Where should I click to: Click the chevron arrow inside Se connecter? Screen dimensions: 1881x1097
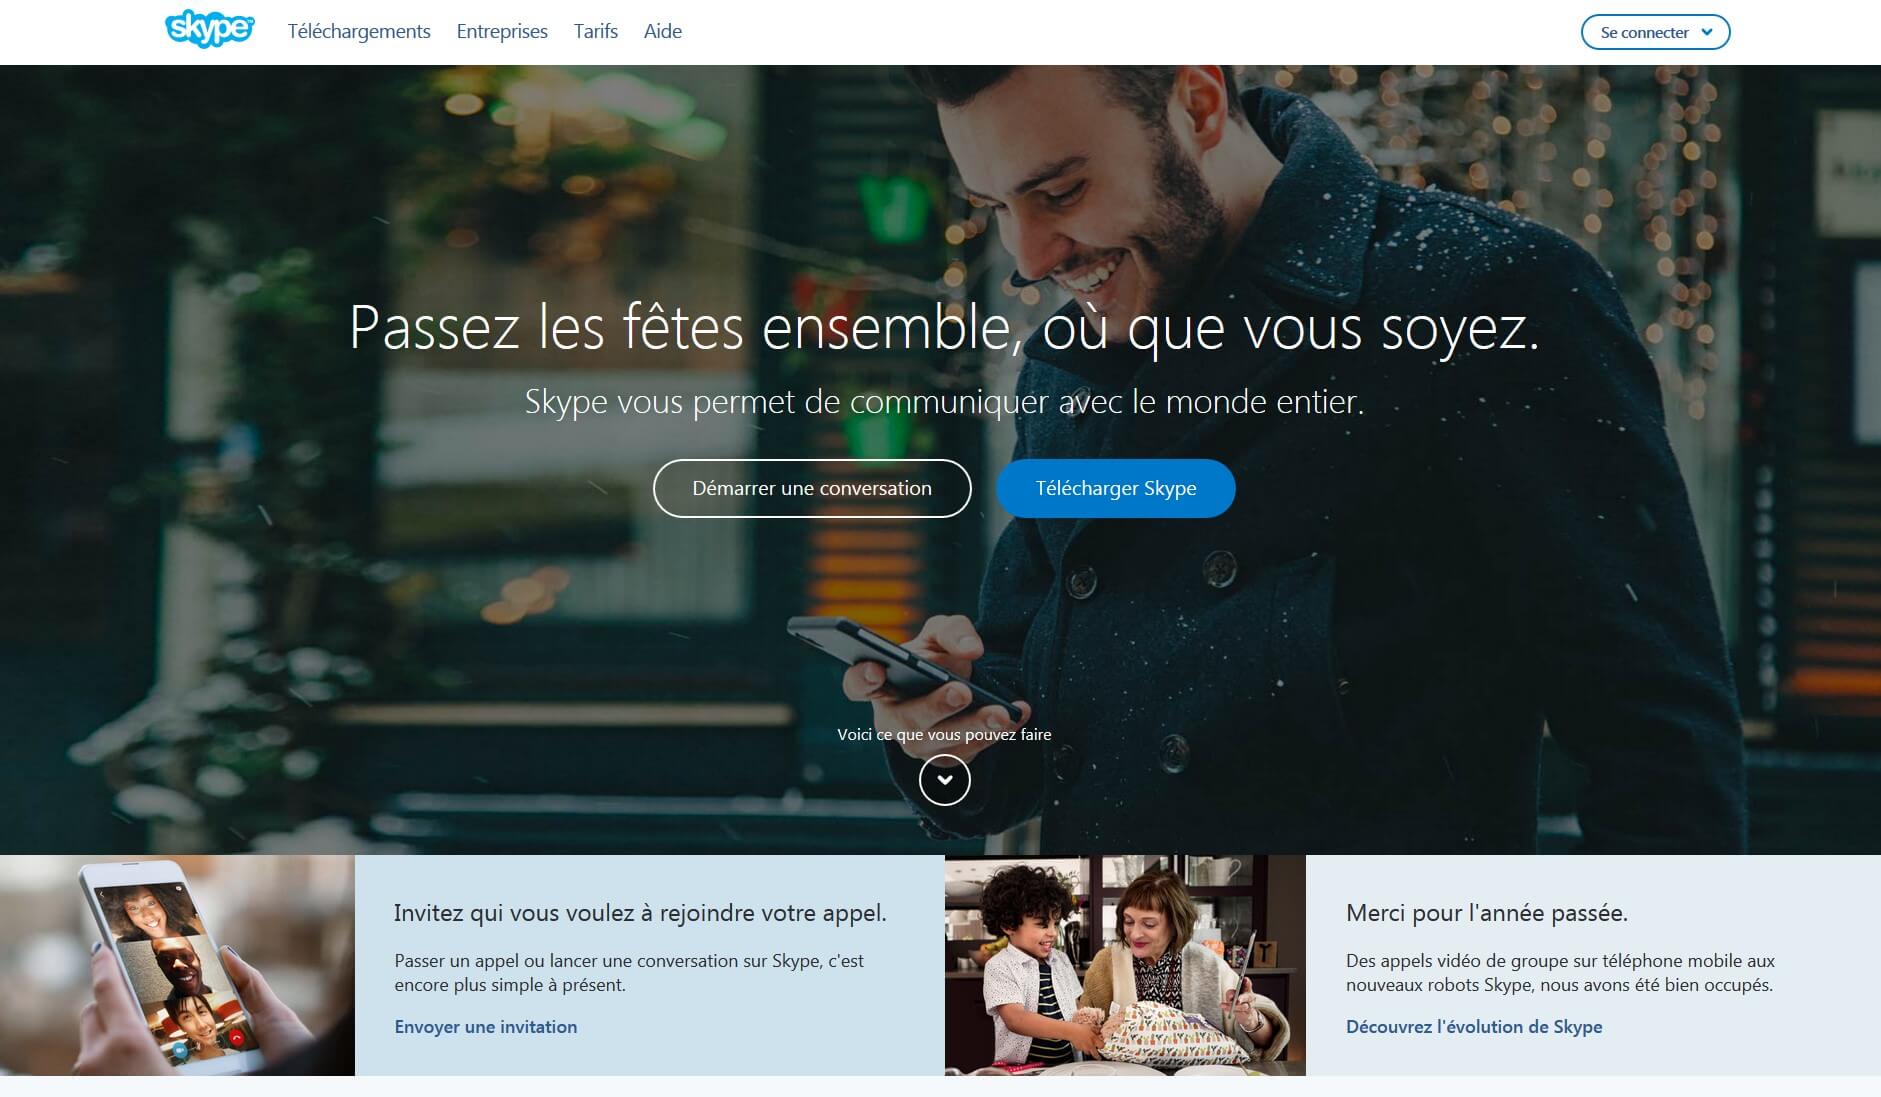click(x=1707, y=32)
